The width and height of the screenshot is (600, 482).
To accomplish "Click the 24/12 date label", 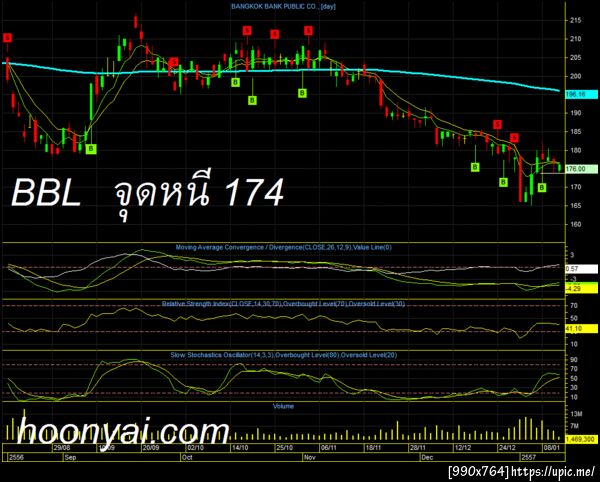I will (506, 448).
